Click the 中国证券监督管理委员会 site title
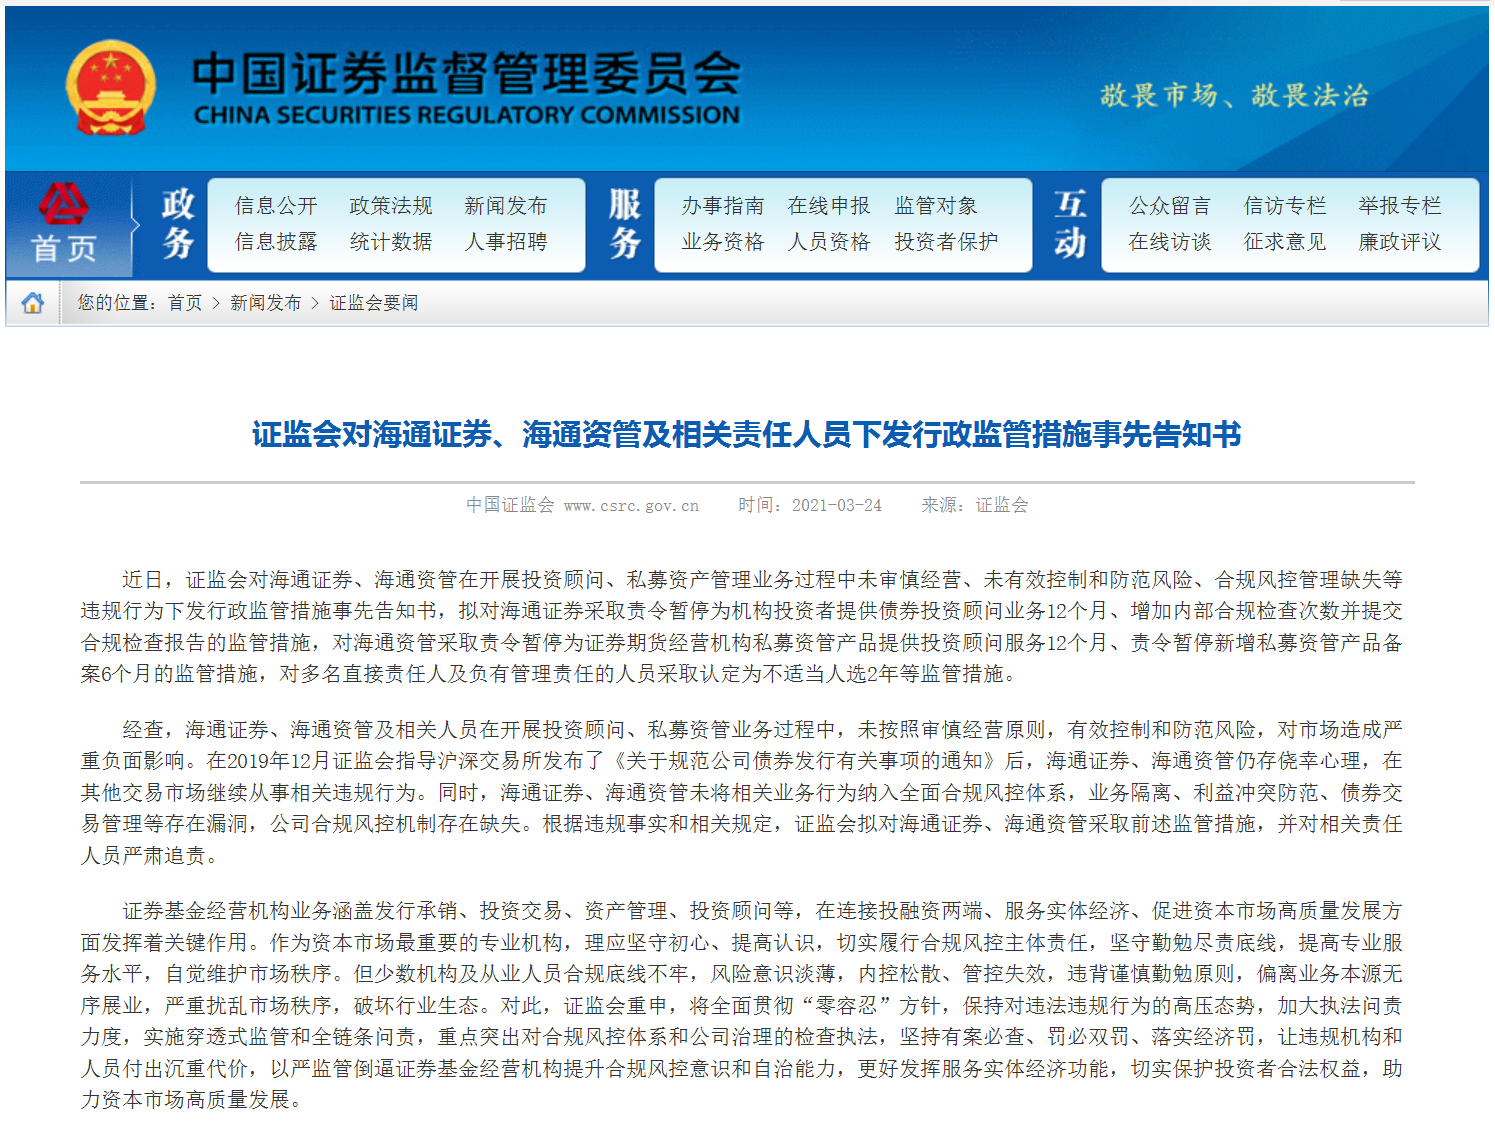 click(466, 73)
